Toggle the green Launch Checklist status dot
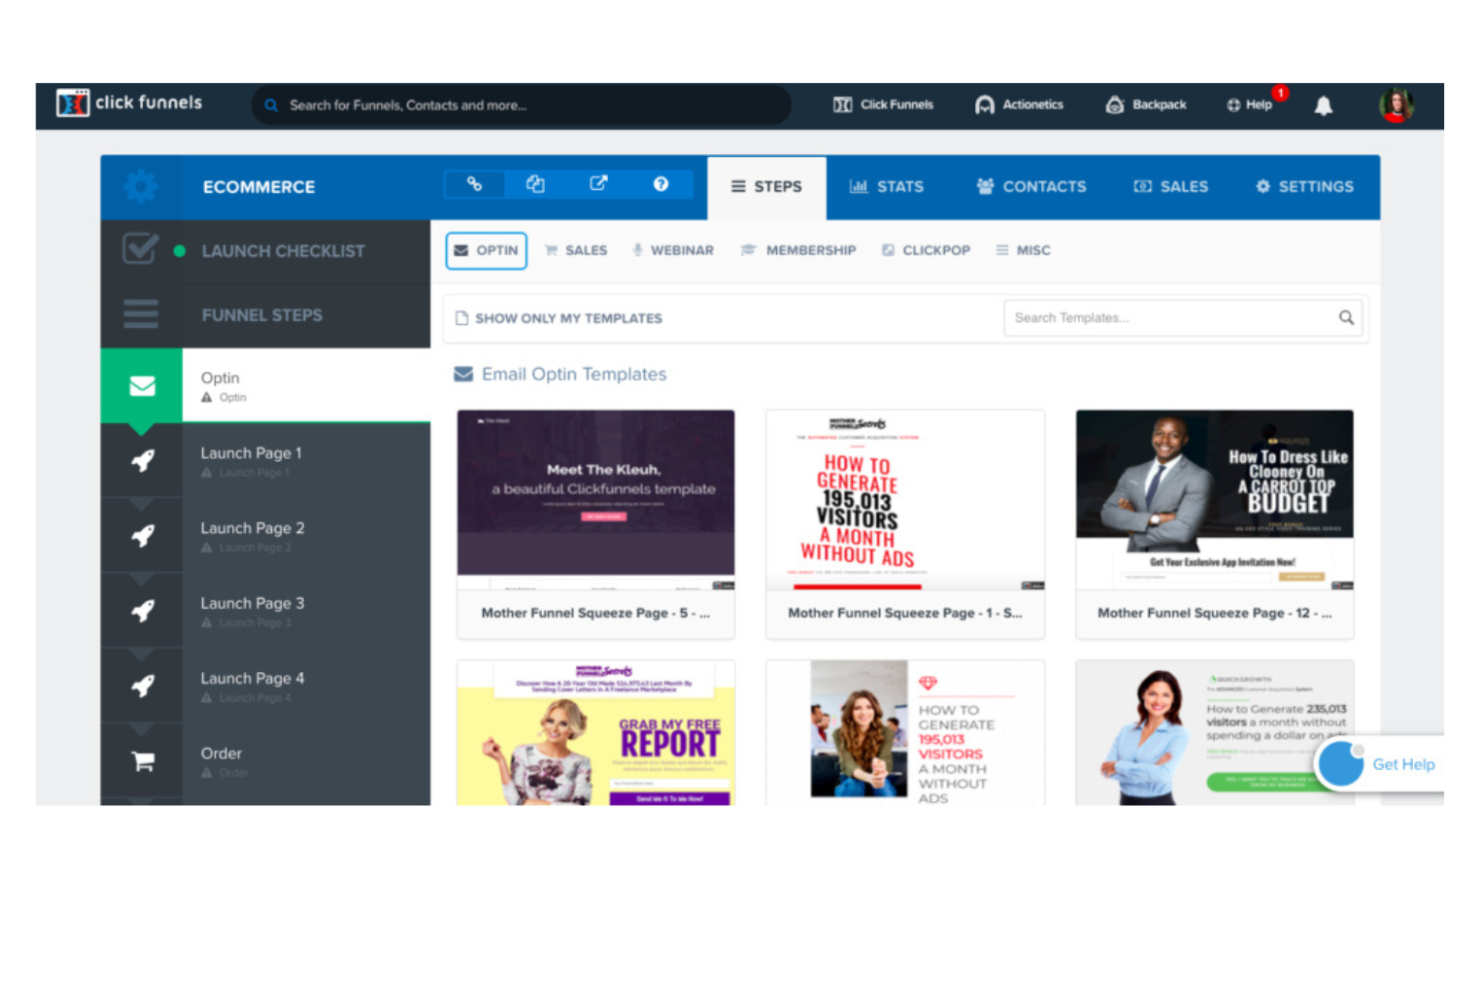Viewport: 1480px width, 987px height. click(x=179, y=251)
